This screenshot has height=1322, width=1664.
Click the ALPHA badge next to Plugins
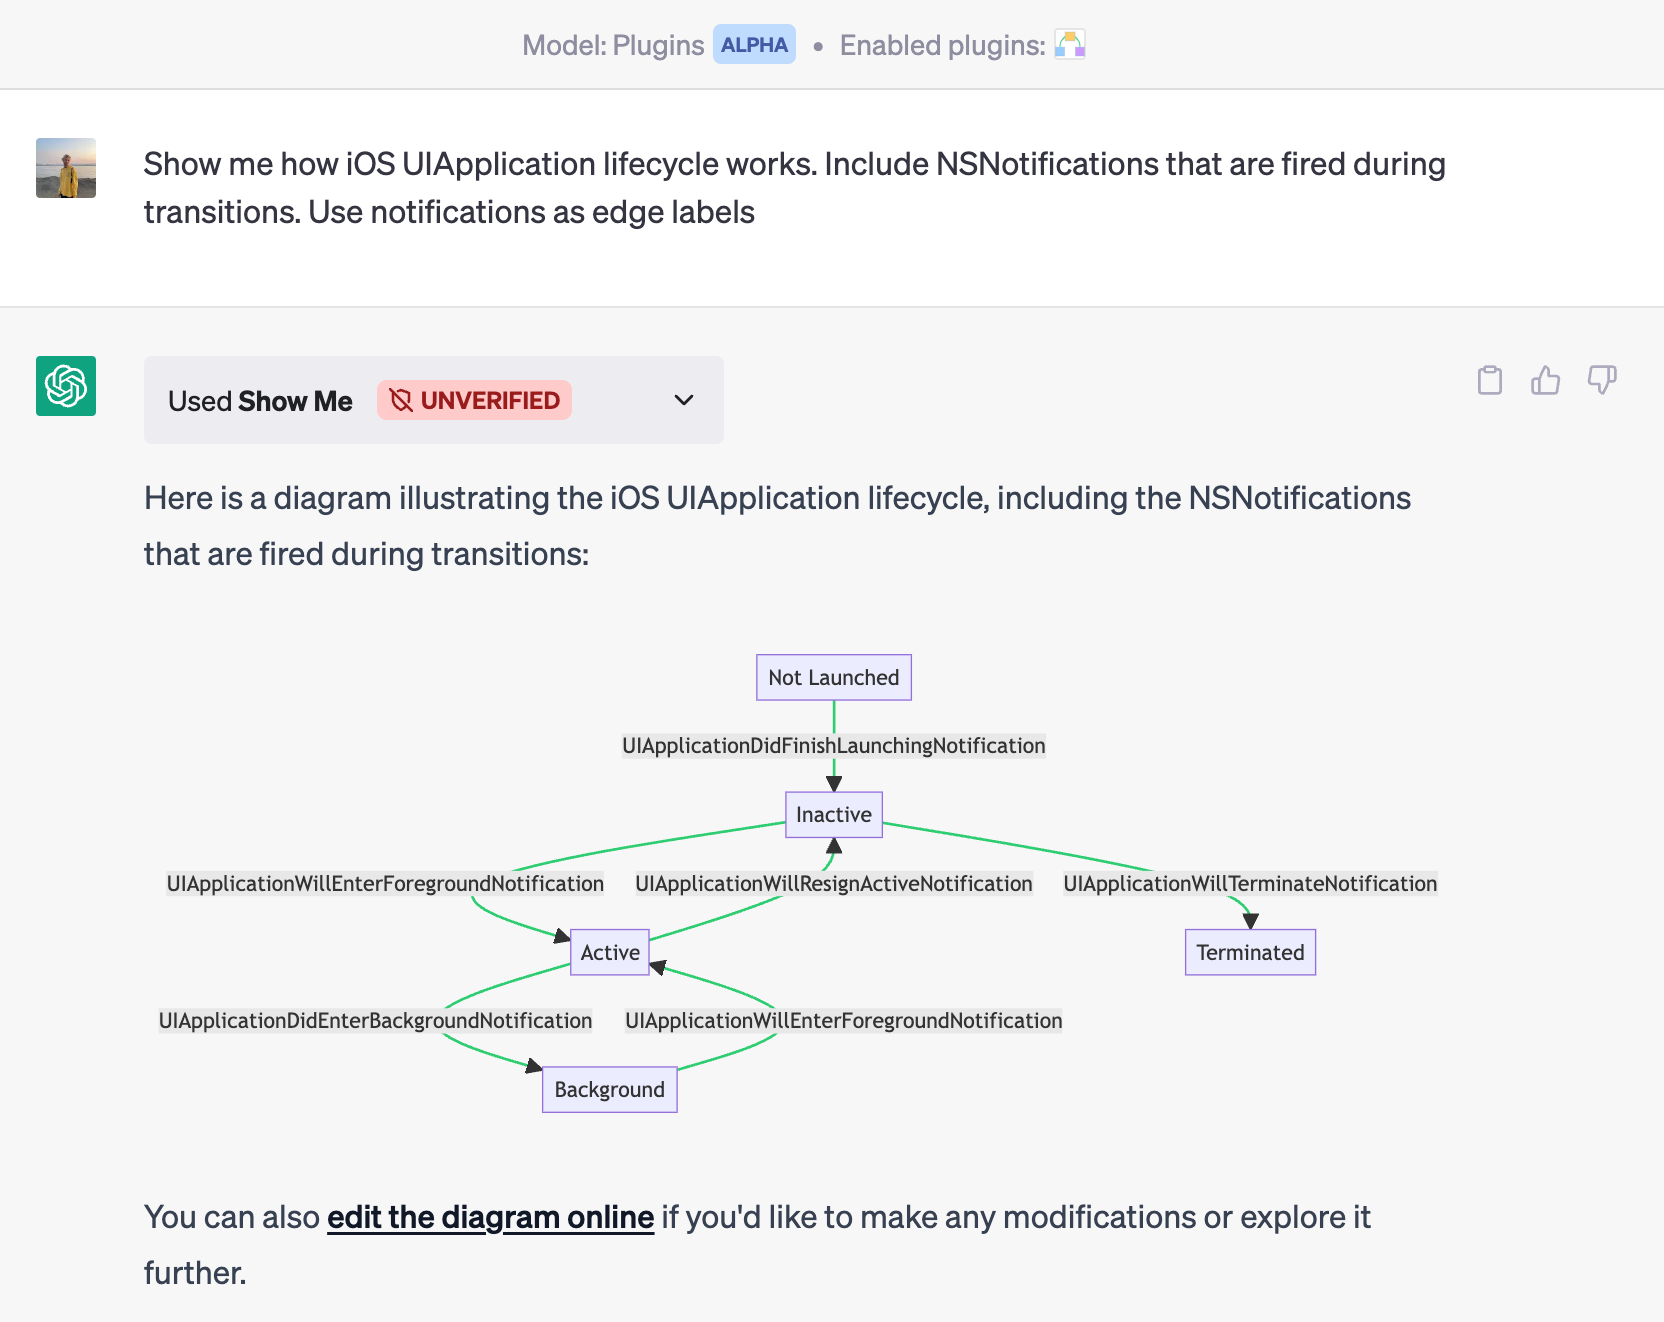754,44
